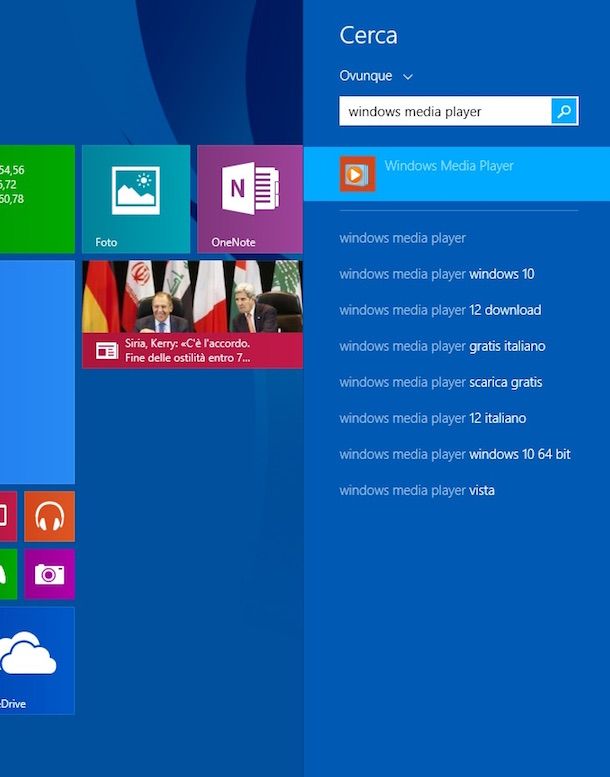This screenshot has height=777, width=610.
Task: Open the OneNote tile
Action: point(250,199)
